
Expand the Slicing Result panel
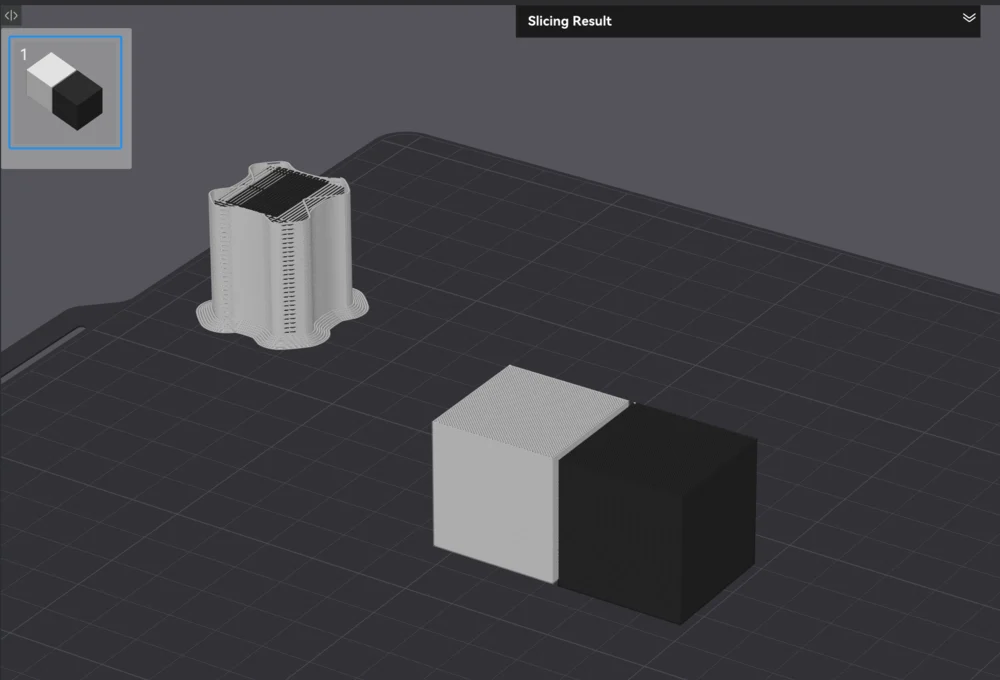tap(969, 18)
